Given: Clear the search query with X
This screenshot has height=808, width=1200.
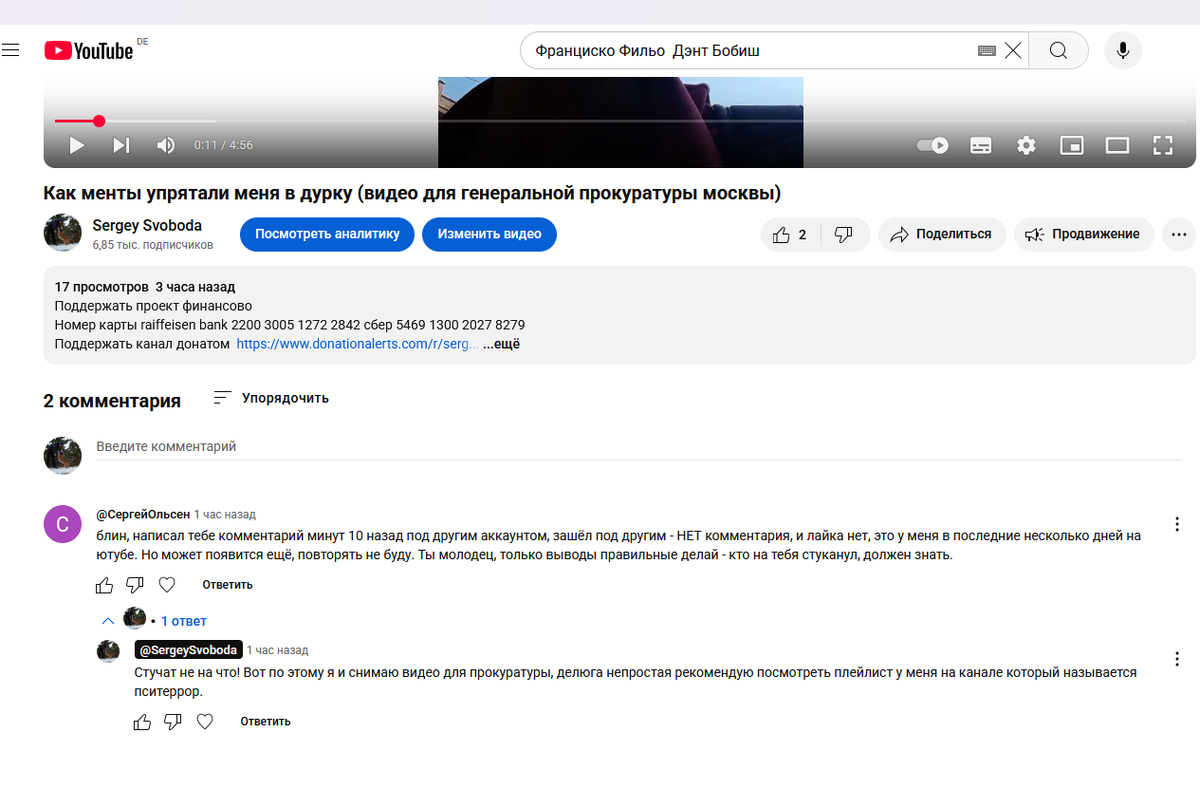Looking at the screenshot, I should 1013,50.
